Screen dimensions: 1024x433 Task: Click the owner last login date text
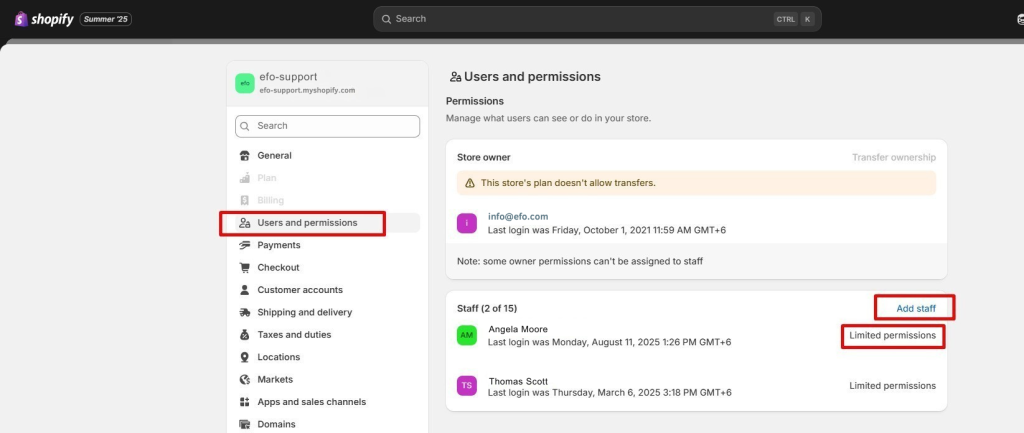(x=607, y=230)
